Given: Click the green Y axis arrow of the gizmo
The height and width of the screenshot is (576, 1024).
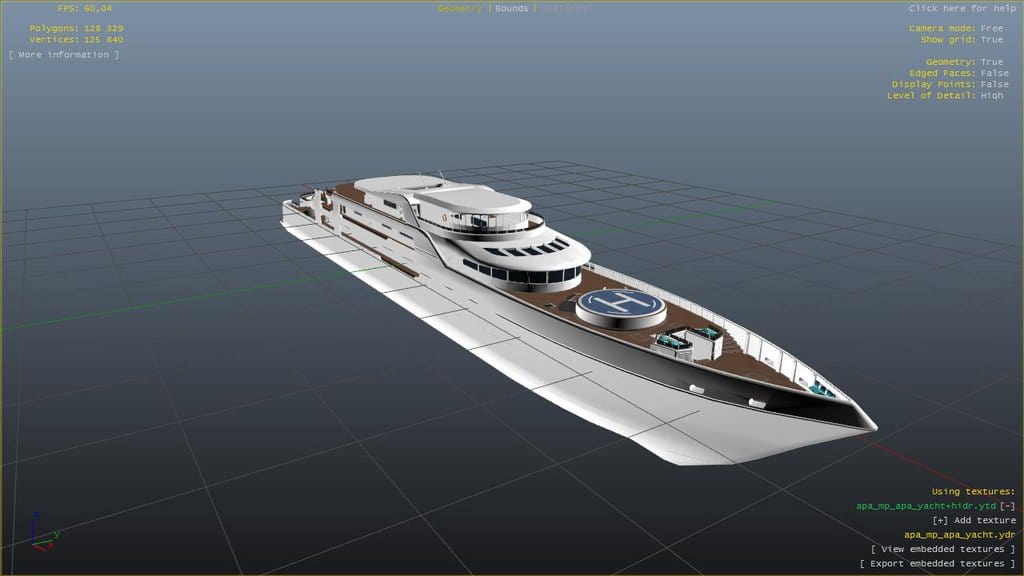Looking at the screenshot, I should (x=58, y=532).
